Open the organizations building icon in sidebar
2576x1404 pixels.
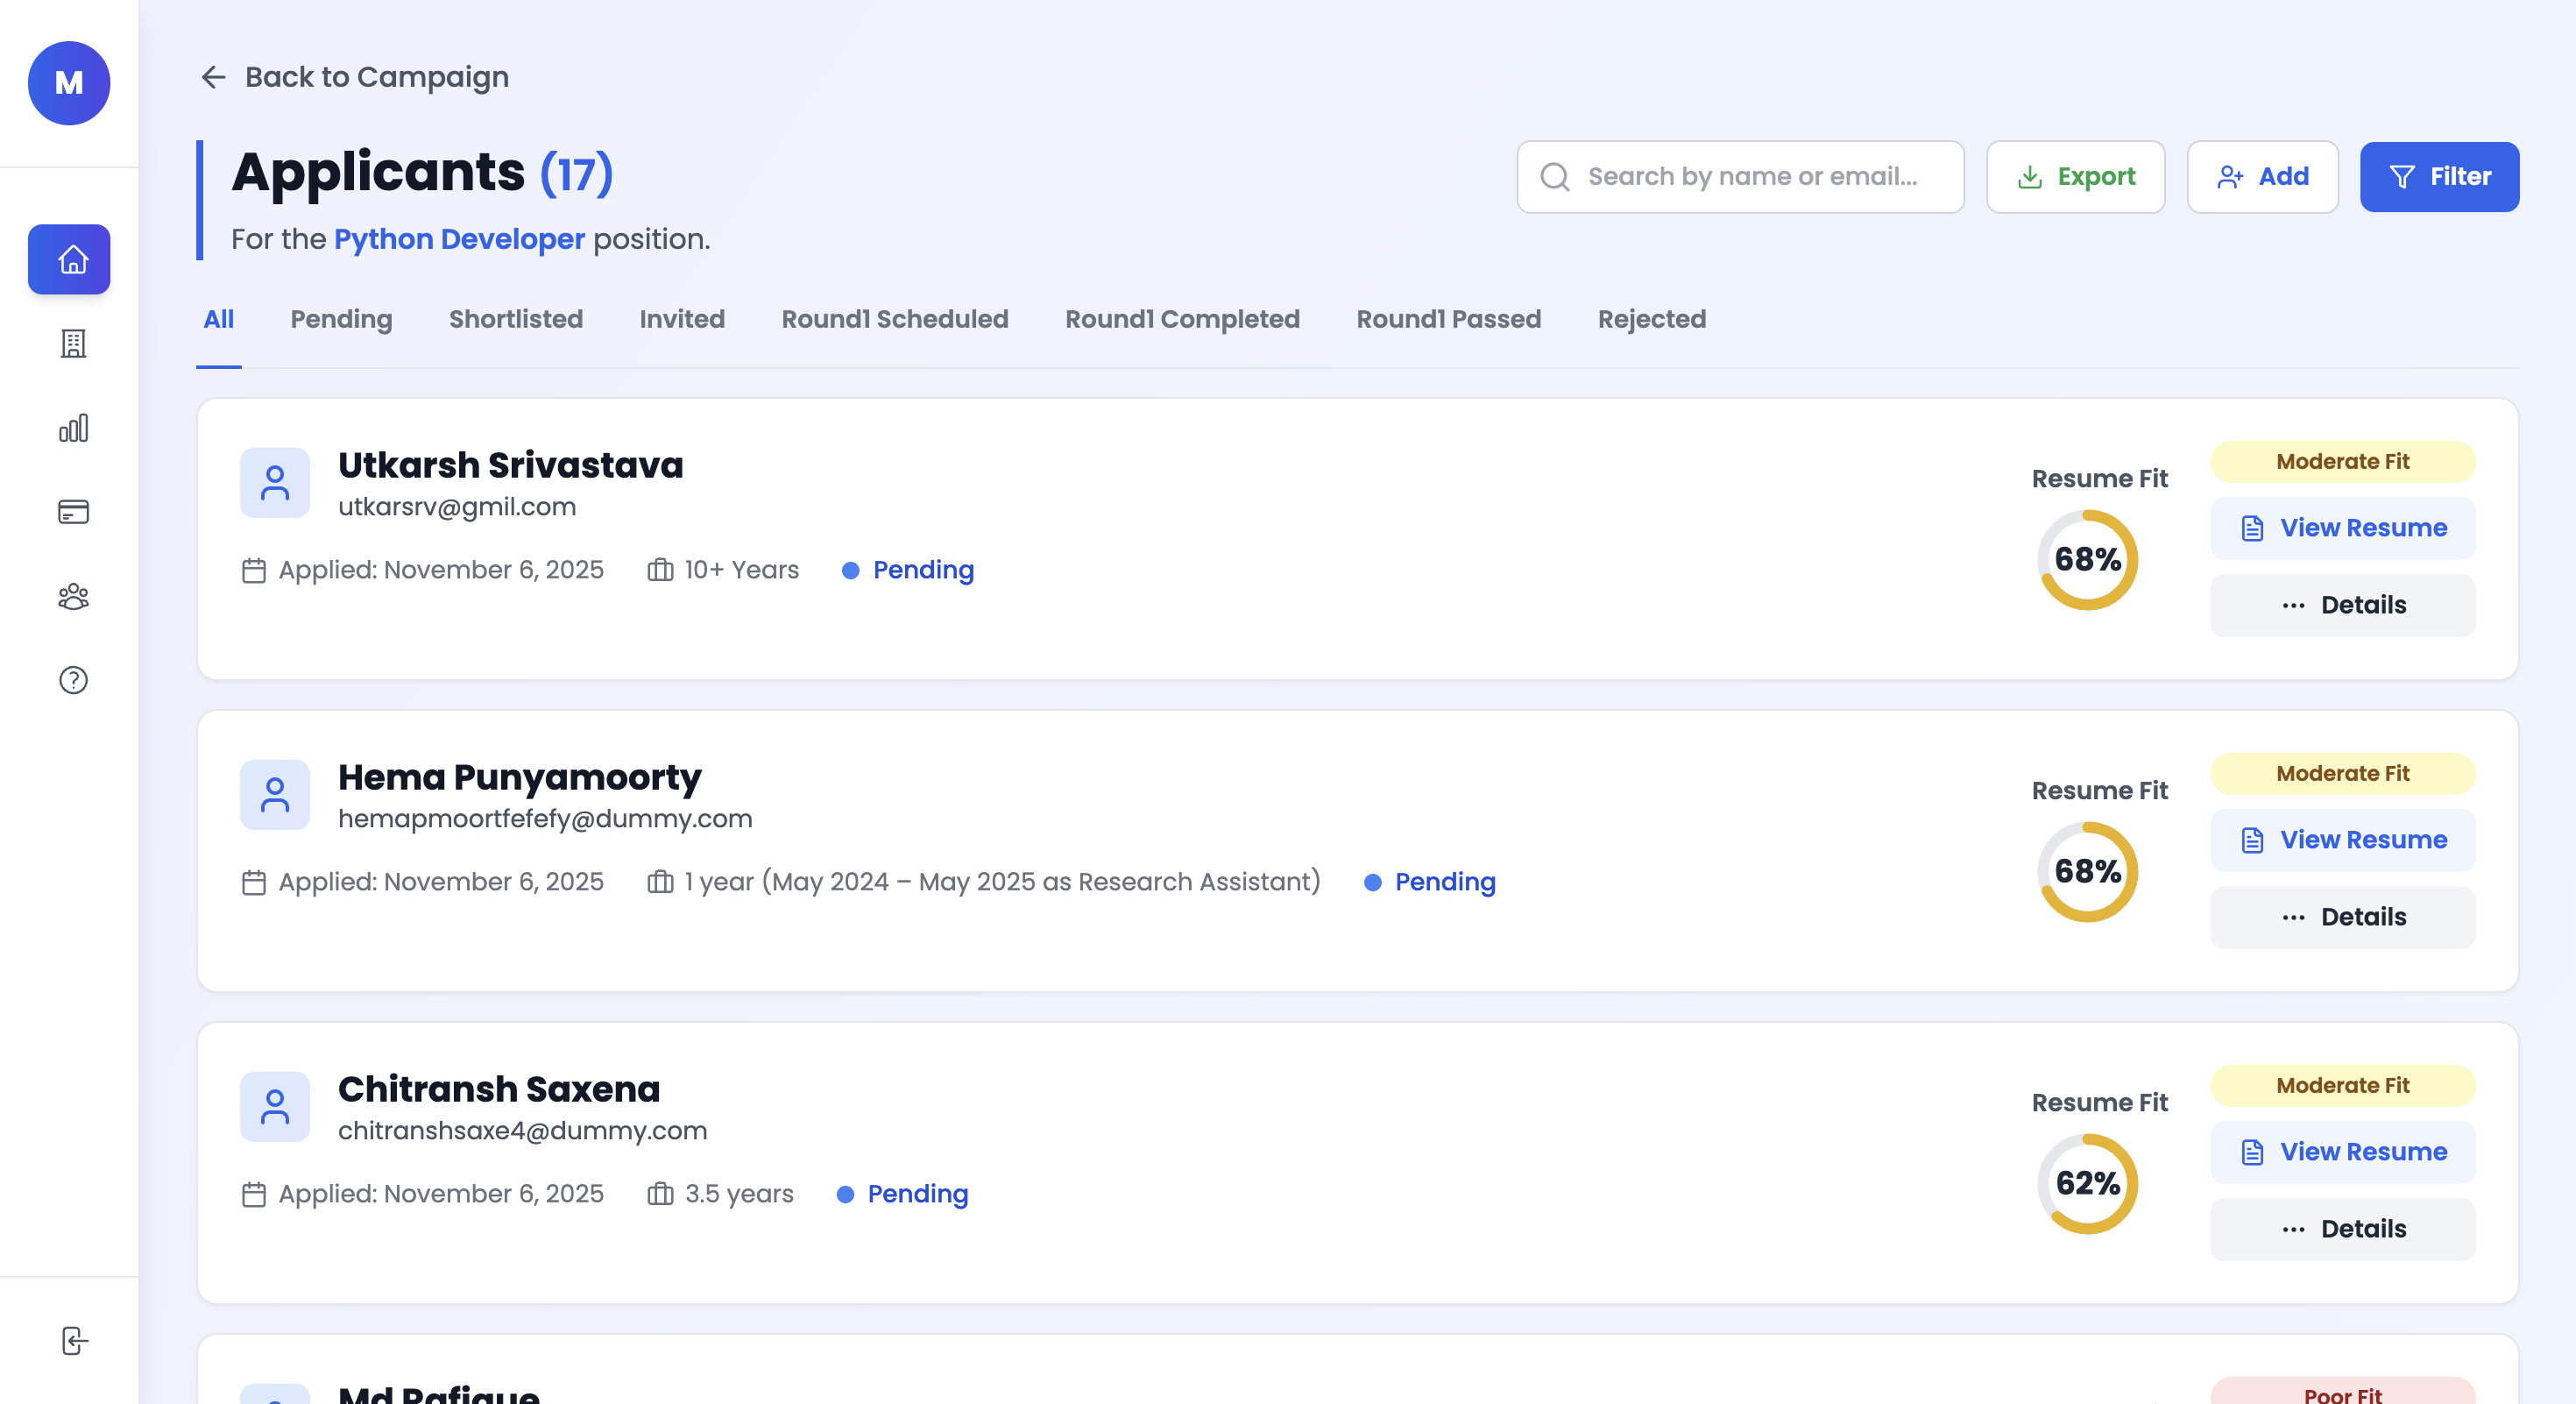click(72, 344)
